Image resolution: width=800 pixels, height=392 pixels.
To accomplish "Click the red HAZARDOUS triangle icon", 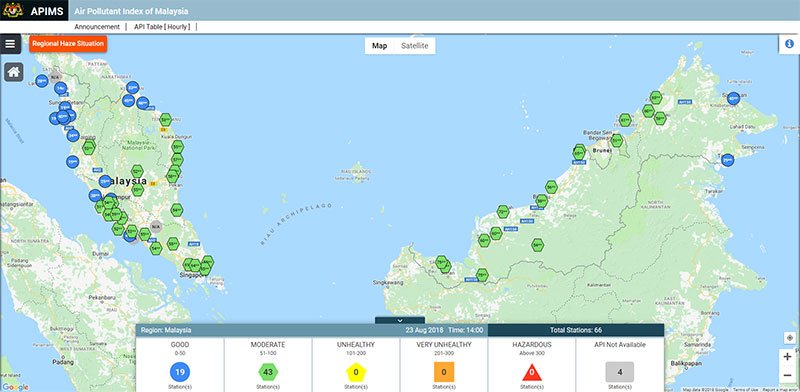I will (x=532, y=373).
